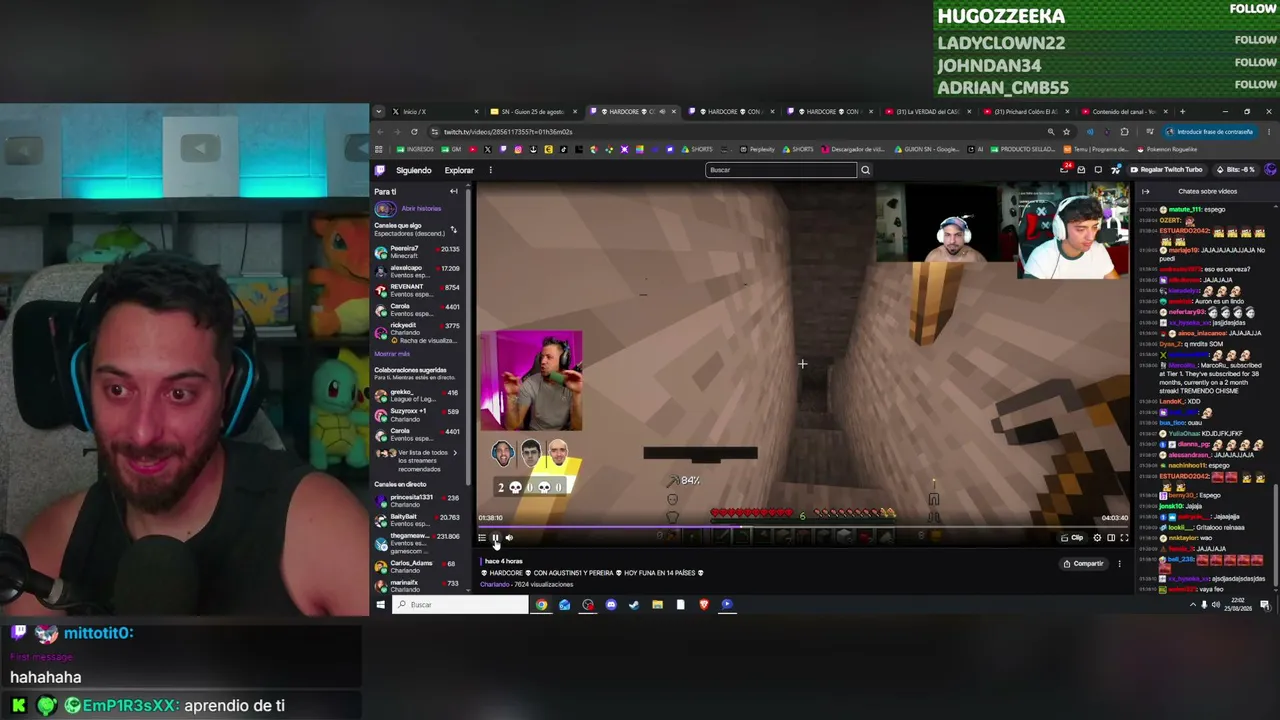The width and height of the screenshot is (1280, 720).
Task: Open the player settings gear
Action: tap(1097, 538)
